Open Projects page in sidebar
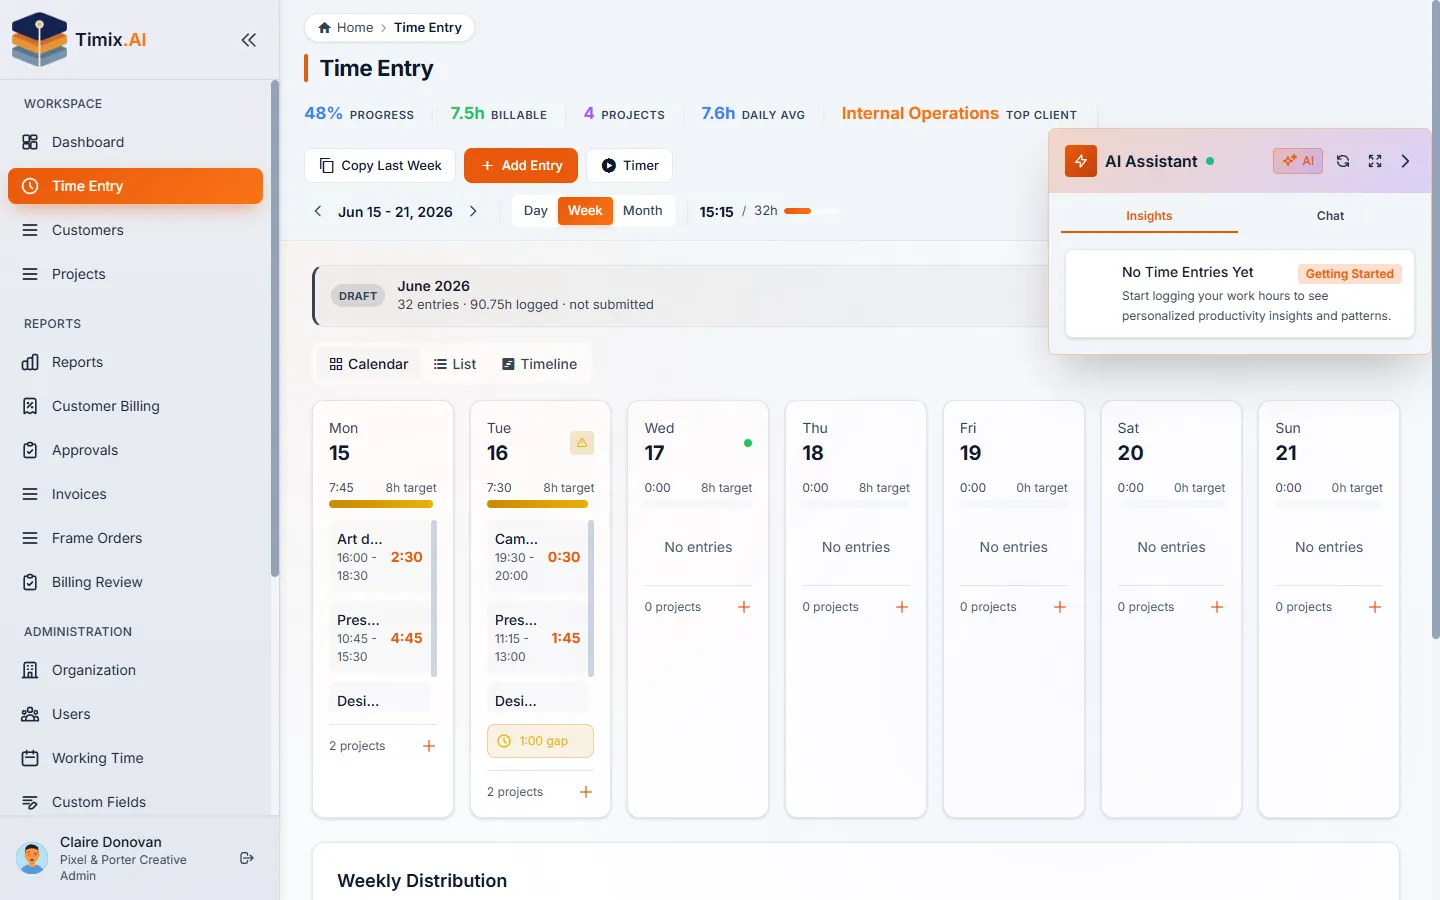Screen dimensions: 1440x900 pyautogui.click(x=135, y=274)
